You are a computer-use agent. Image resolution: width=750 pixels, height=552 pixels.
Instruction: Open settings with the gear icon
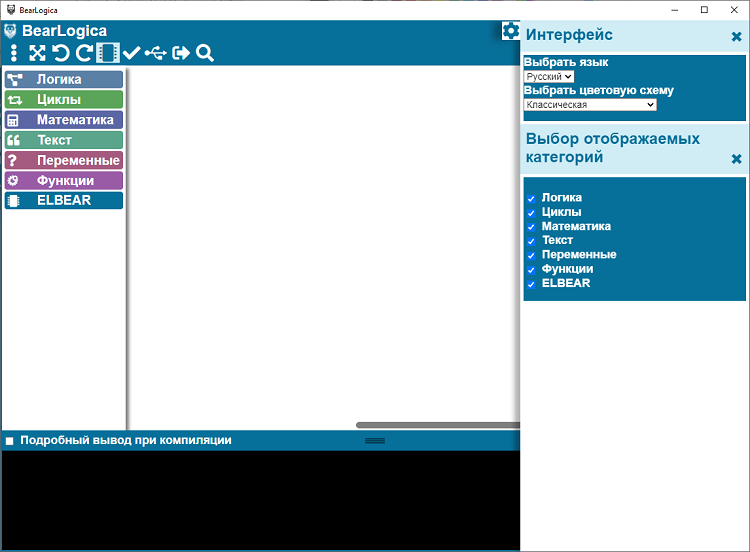510,31
